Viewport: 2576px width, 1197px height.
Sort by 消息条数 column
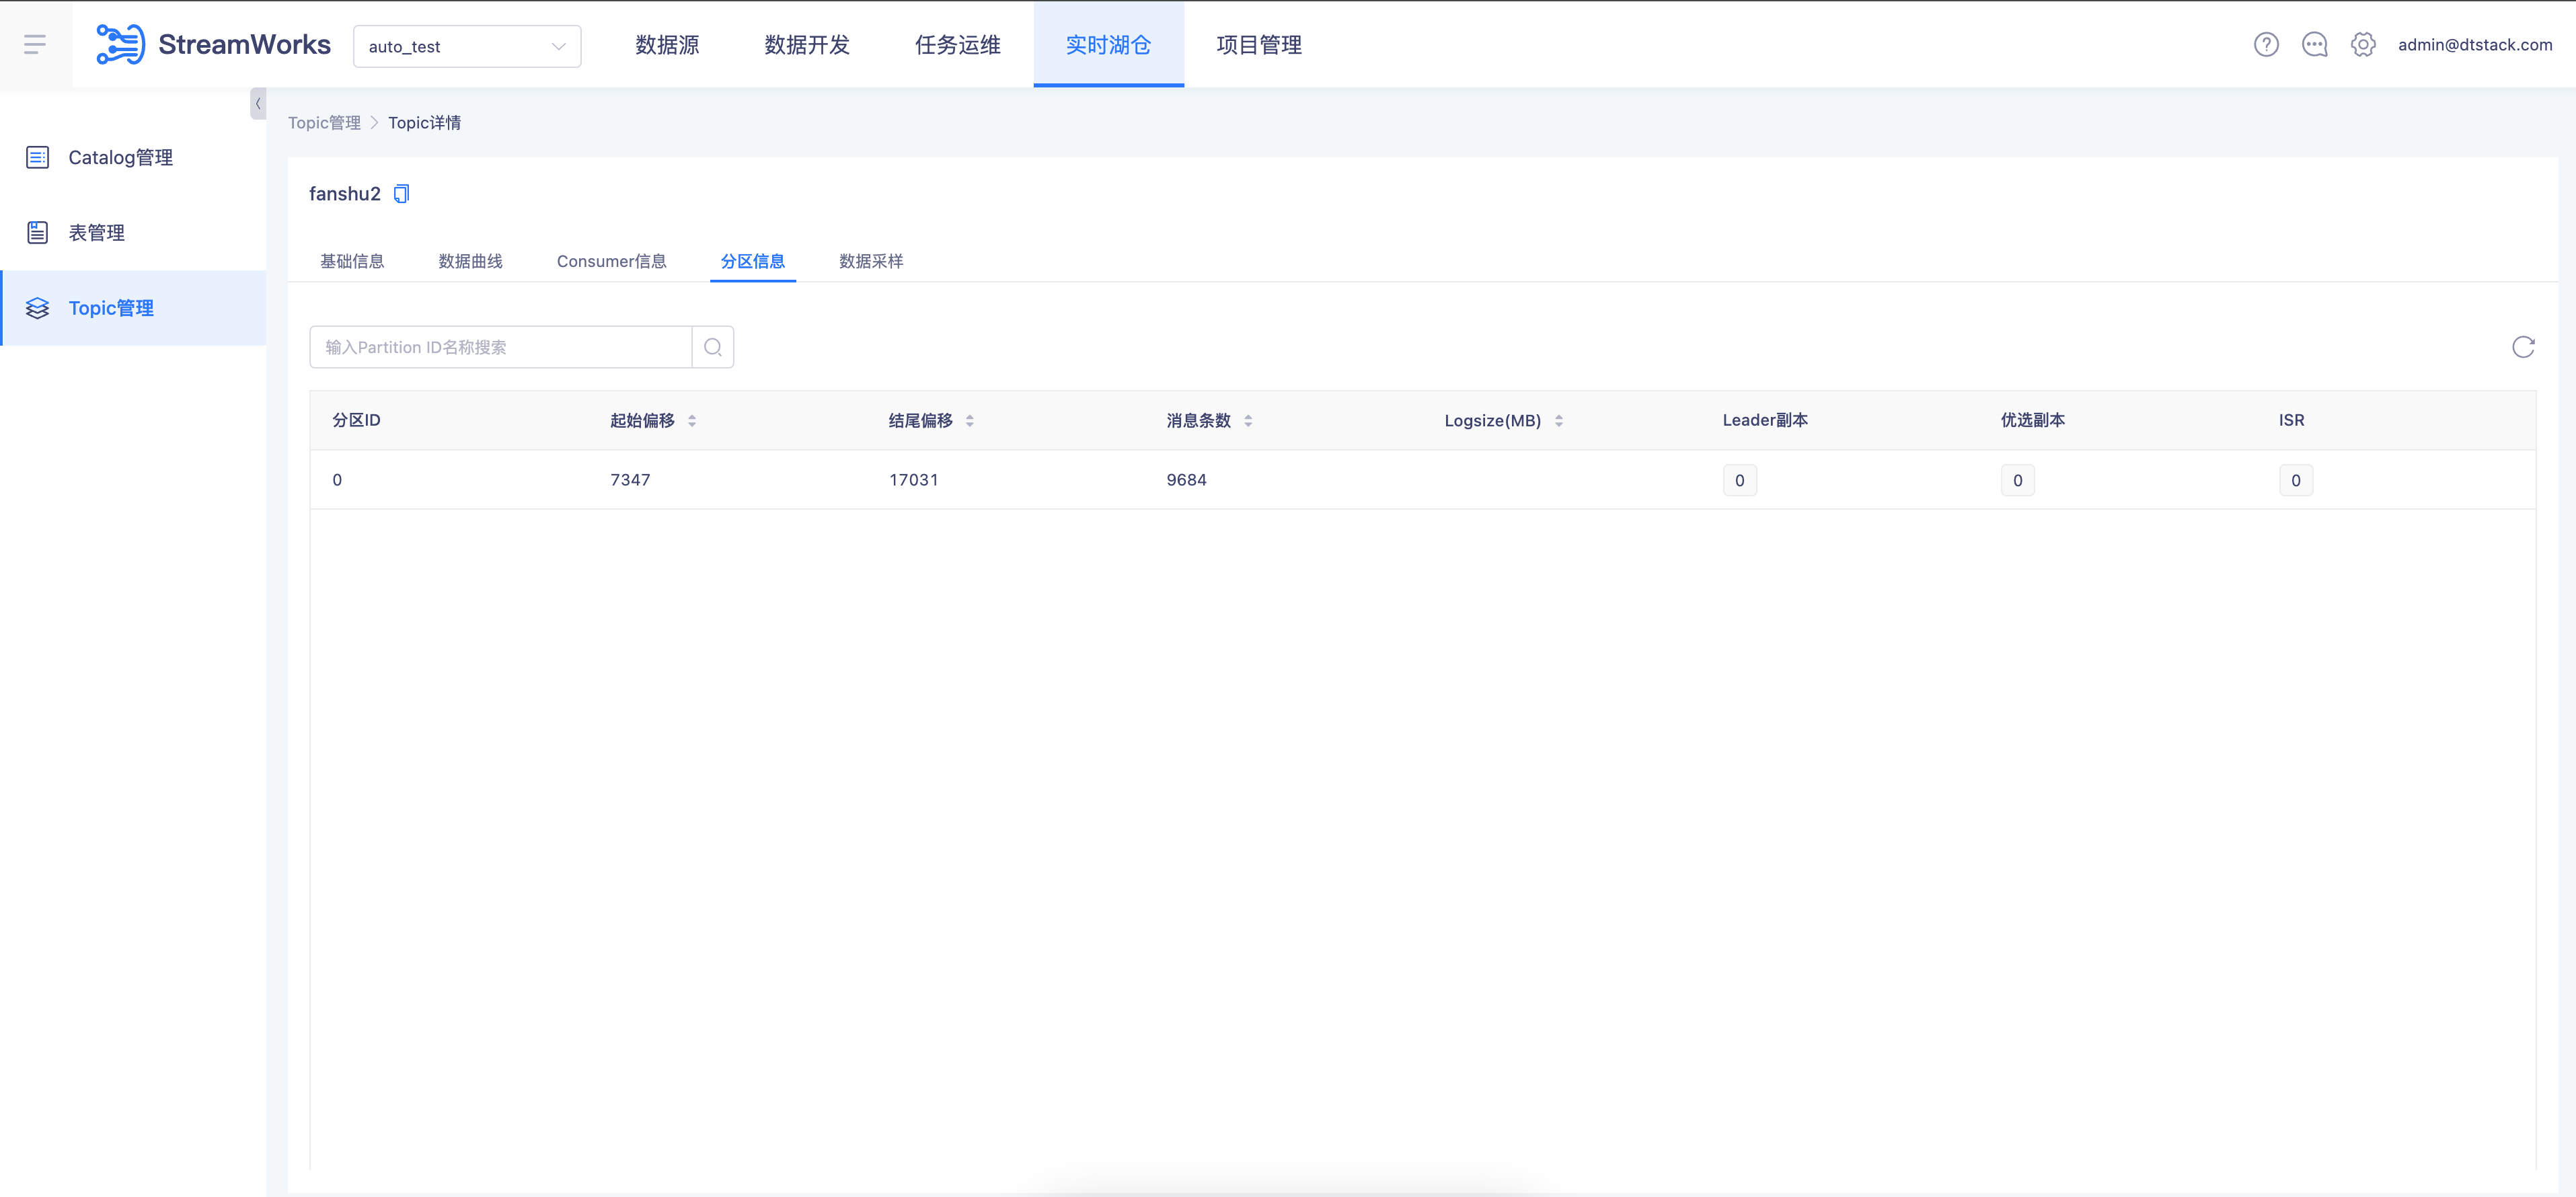click(x=1248, y=421)
